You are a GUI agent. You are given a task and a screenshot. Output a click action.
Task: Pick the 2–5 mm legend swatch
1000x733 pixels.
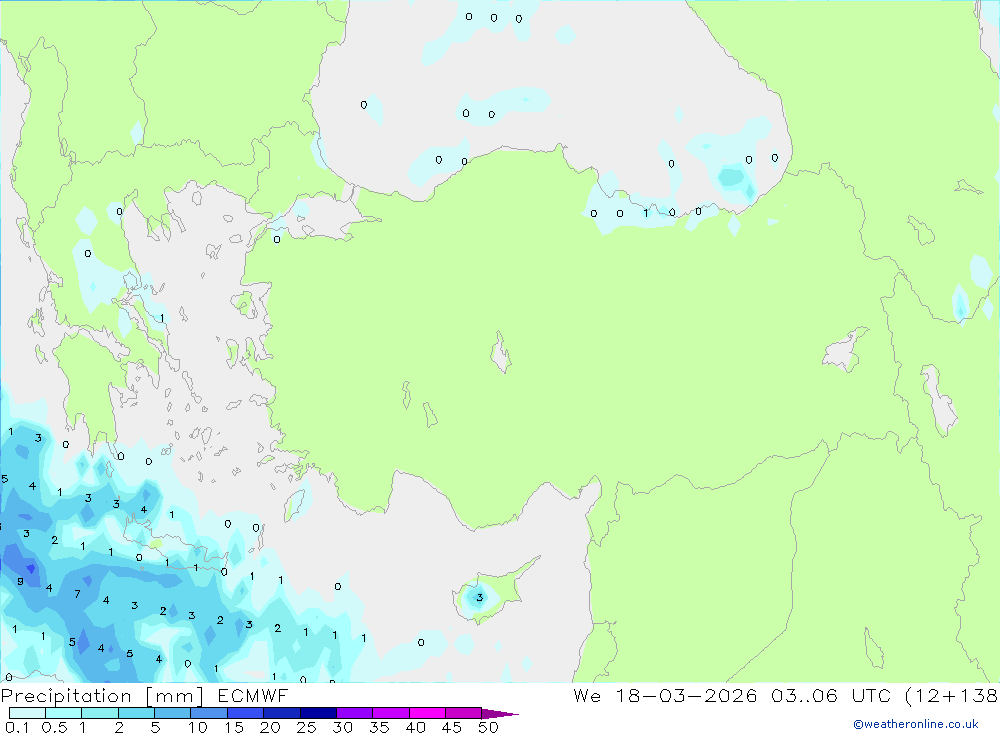click(136, 713)
